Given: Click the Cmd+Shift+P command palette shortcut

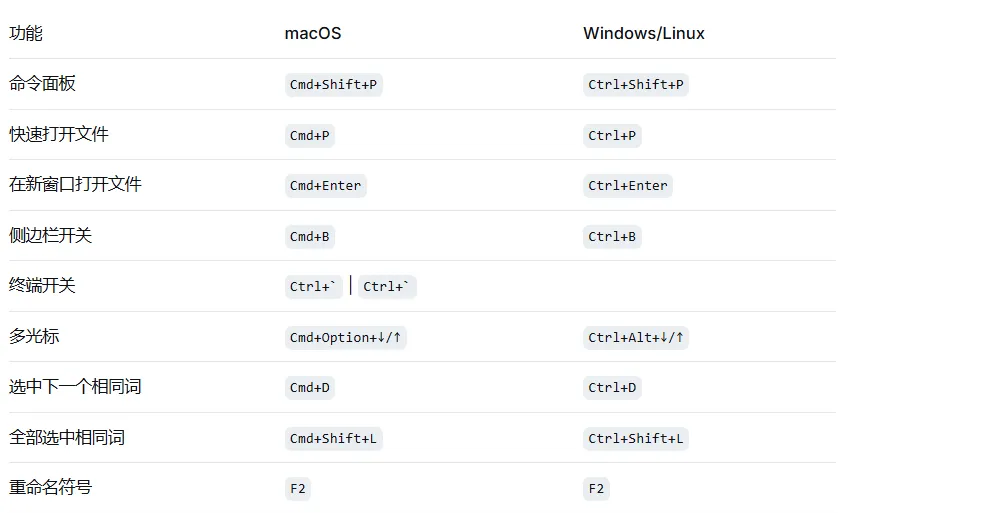Looking at the screenshot, I should [x=333, y=85].
